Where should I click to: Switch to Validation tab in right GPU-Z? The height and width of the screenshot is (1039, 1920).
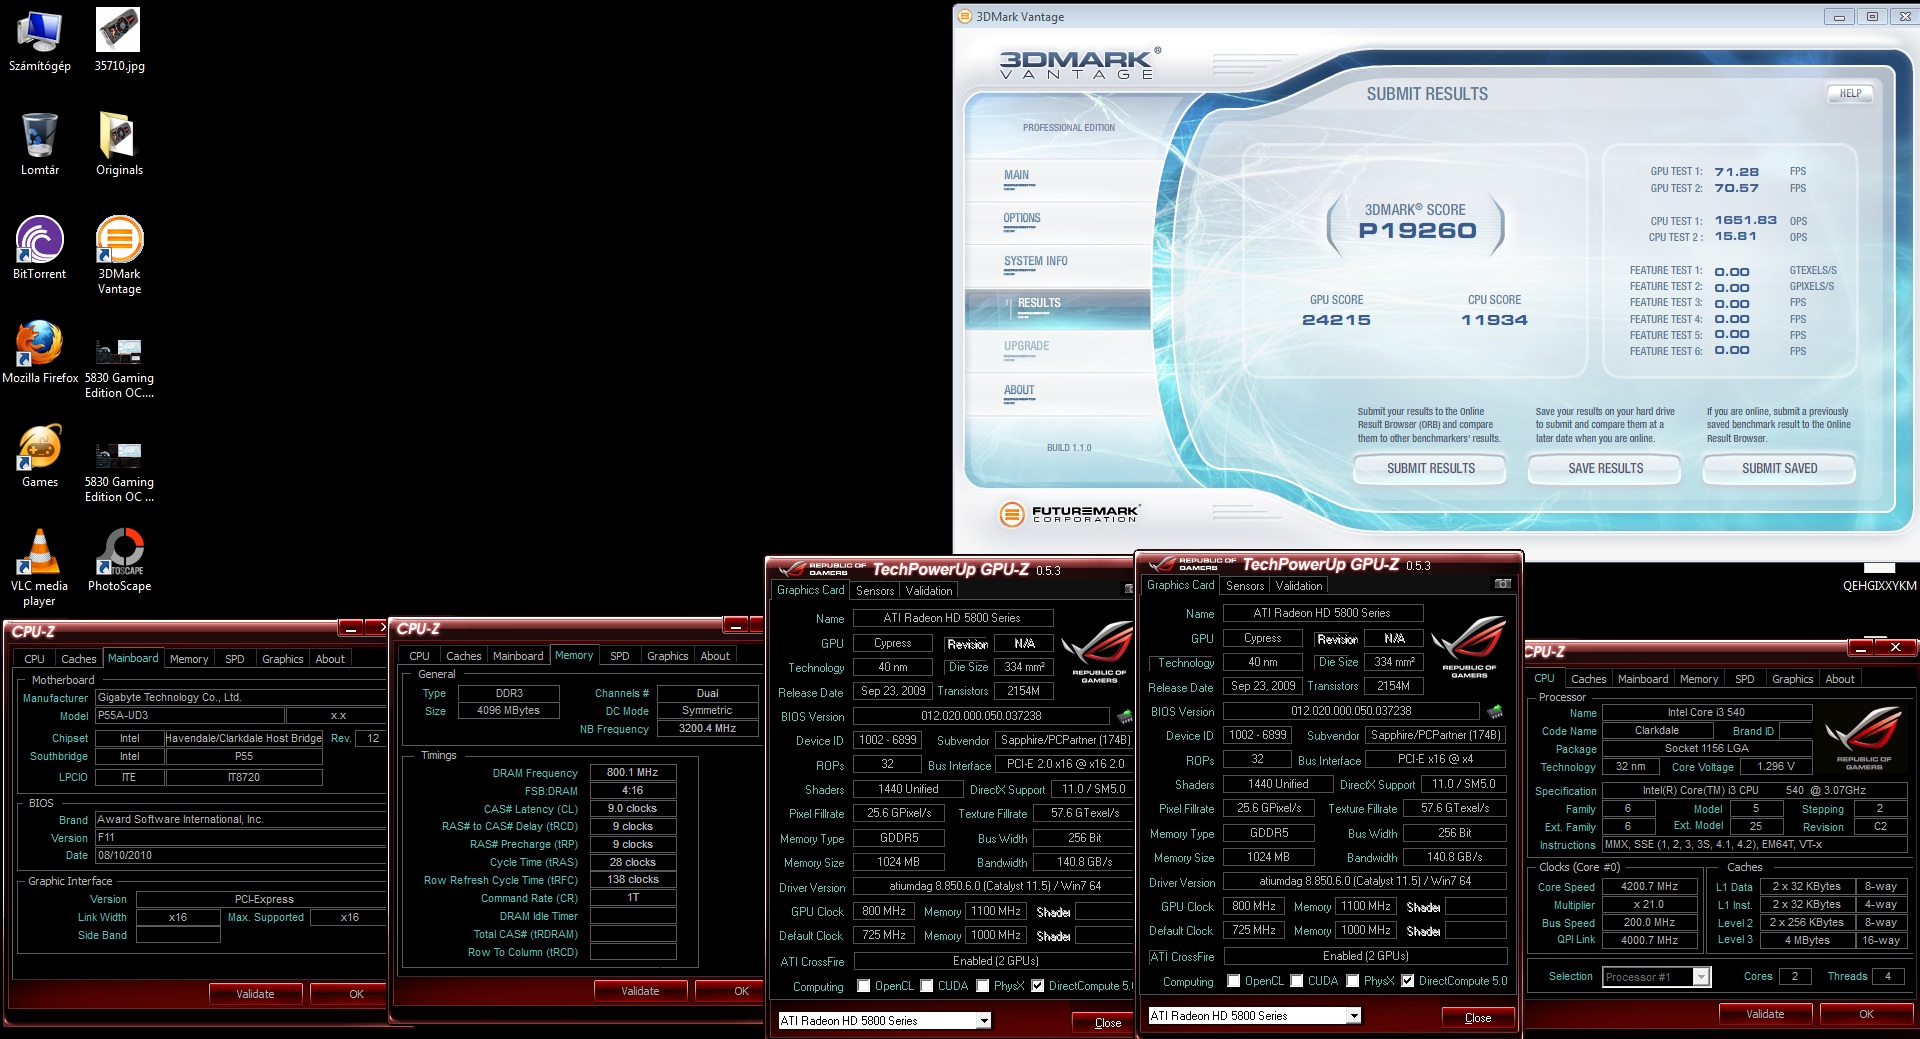pyautogui.click(x=1299, y=586)
